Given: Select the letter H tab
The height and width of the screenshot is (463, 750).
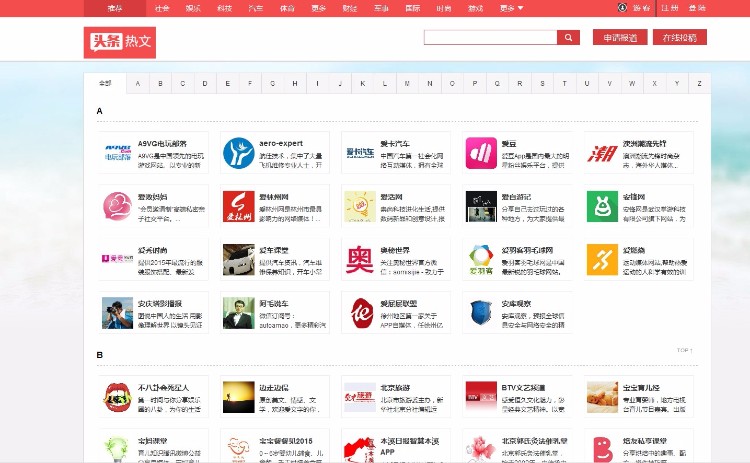Looking at the screenshot, I should click(295, 83).
